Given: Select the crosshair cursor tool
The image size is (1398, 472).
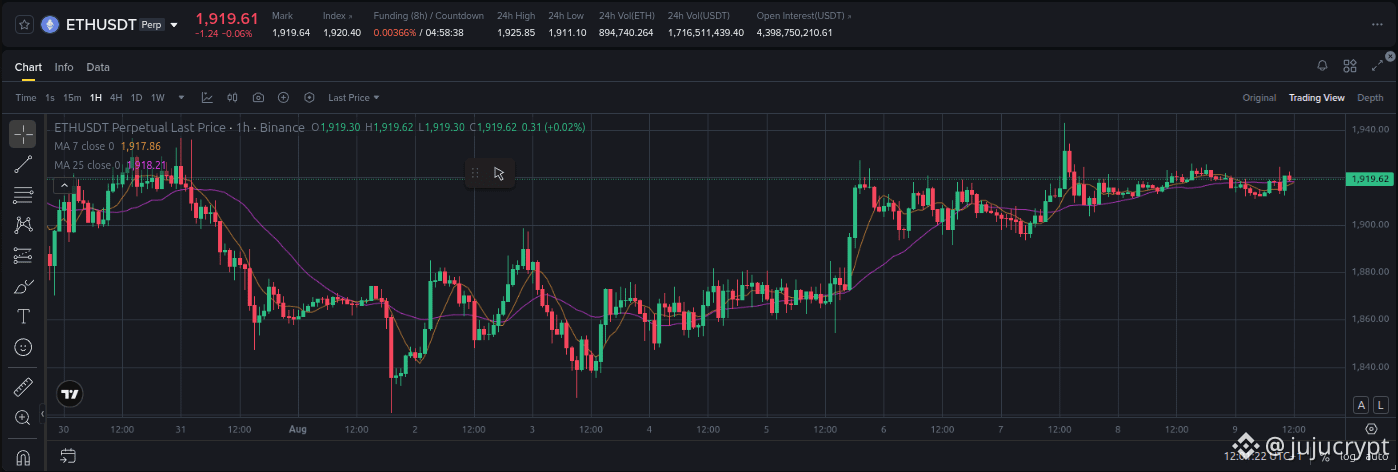Looking at the screenshot, I should 23,134.
